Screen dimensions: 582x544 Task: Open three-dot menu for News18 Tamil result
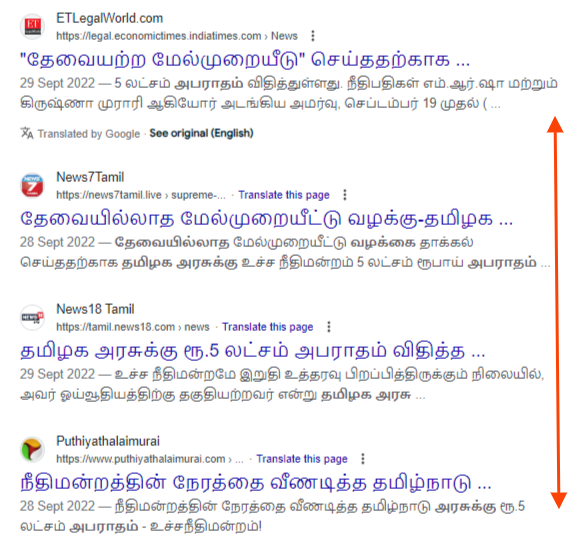(328, 327)
